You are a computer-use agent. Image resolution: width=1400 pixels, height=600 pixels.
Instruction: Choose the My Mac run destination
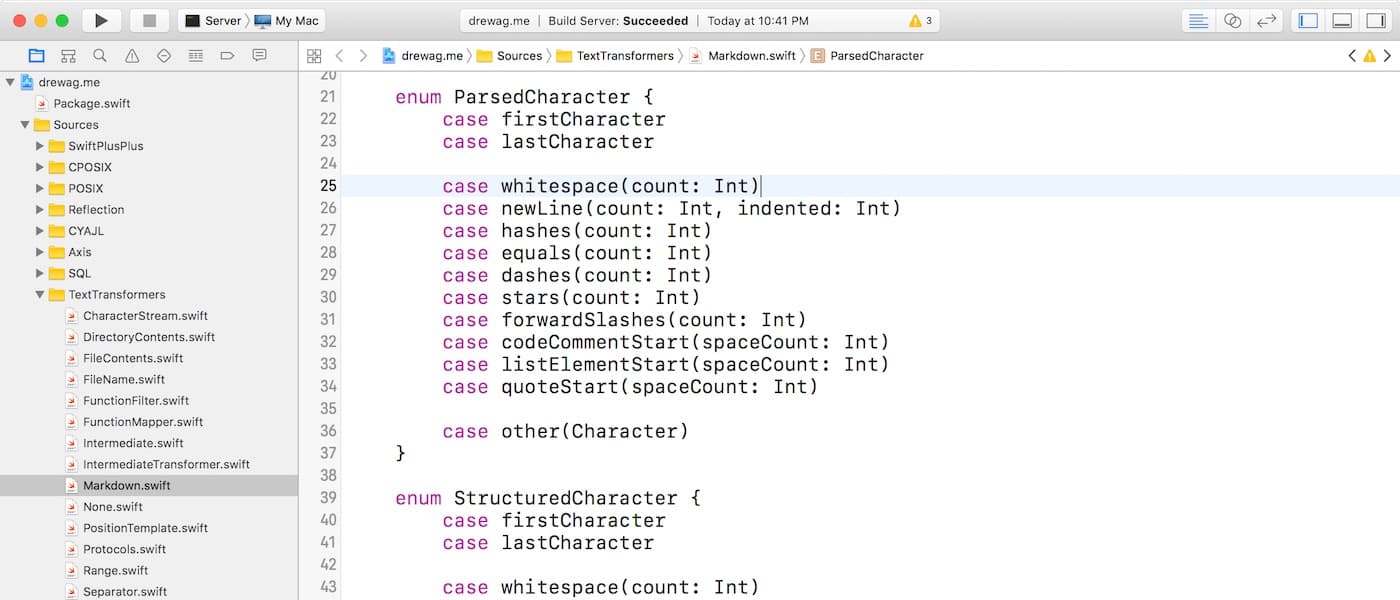[286, 20]
